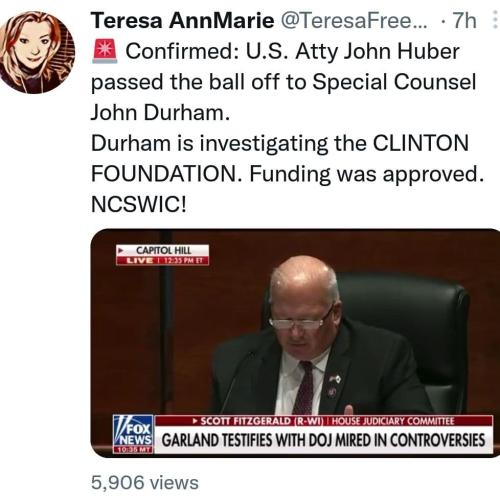Click the Fox News logo in video
The height and width of the screenshot is (500, 500).
click(x=133, y=430)
